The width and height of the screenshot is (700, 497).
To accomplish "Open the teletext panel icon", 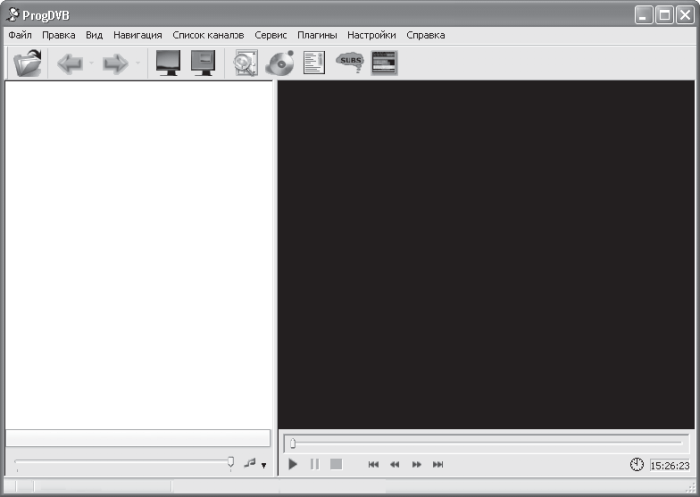I will (384, 63).
